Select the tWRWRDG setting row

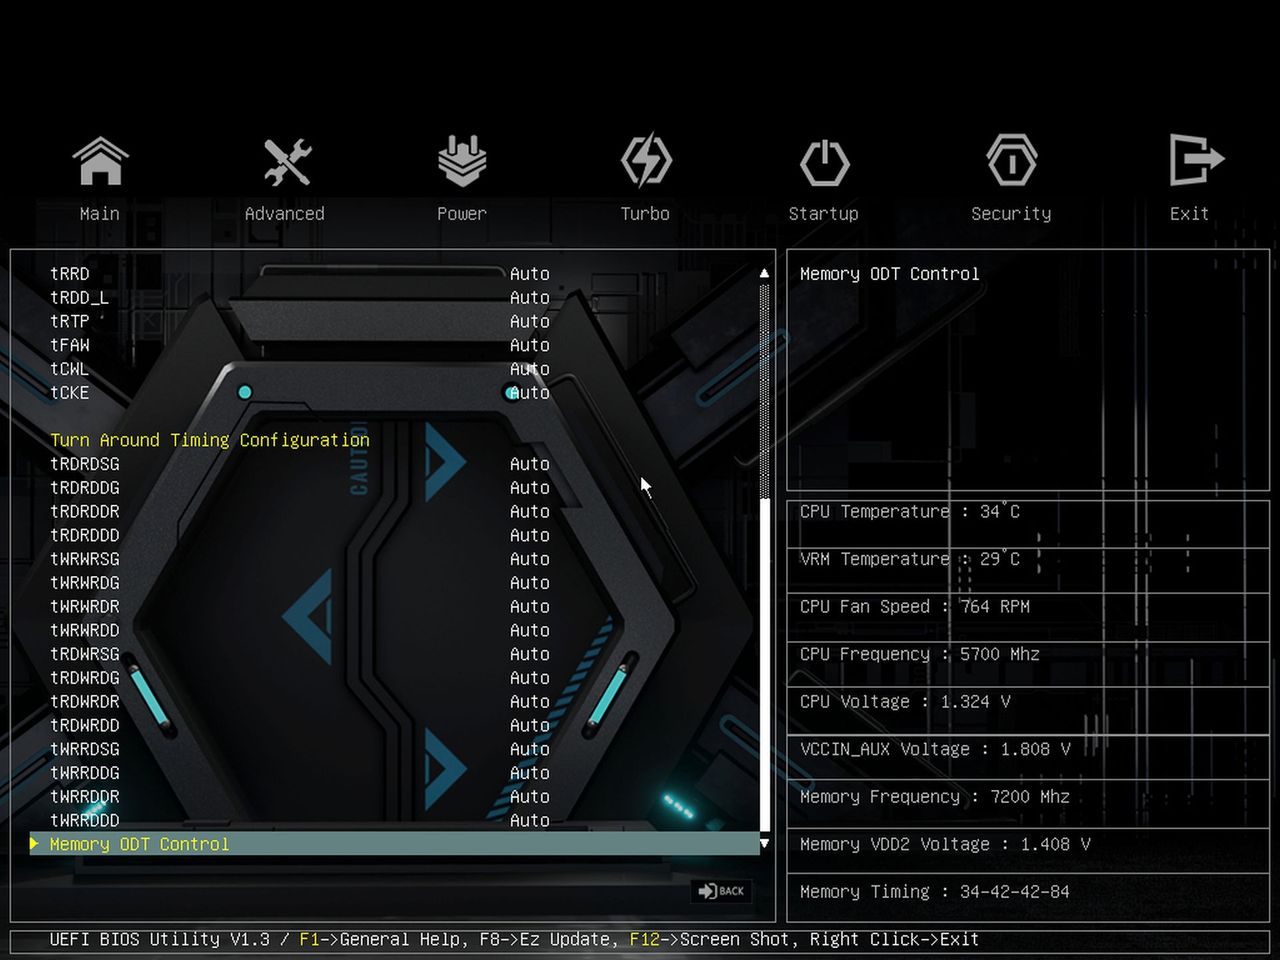[395, 583]
